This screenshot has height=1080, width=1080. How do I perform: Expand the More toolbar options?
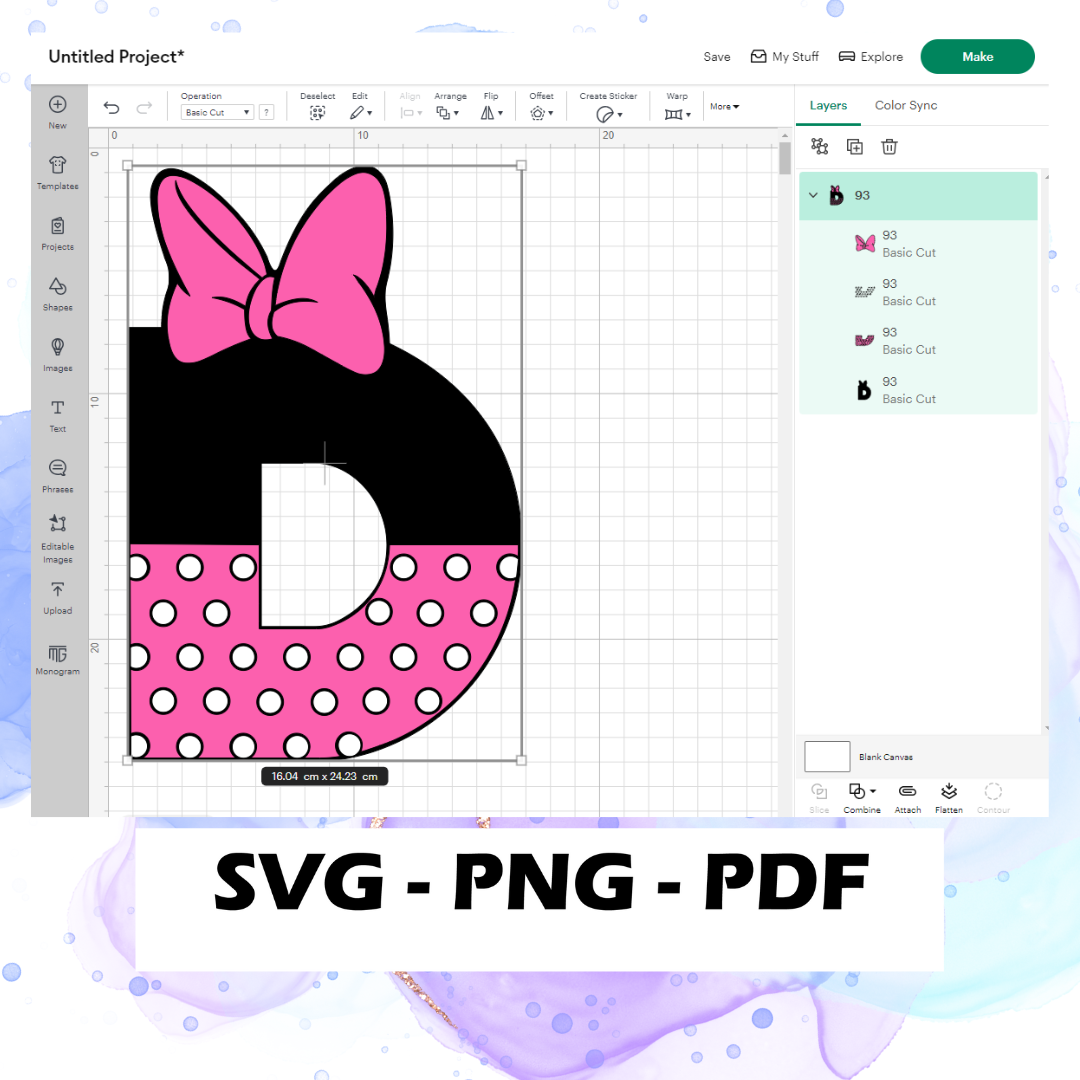(725, 107)
